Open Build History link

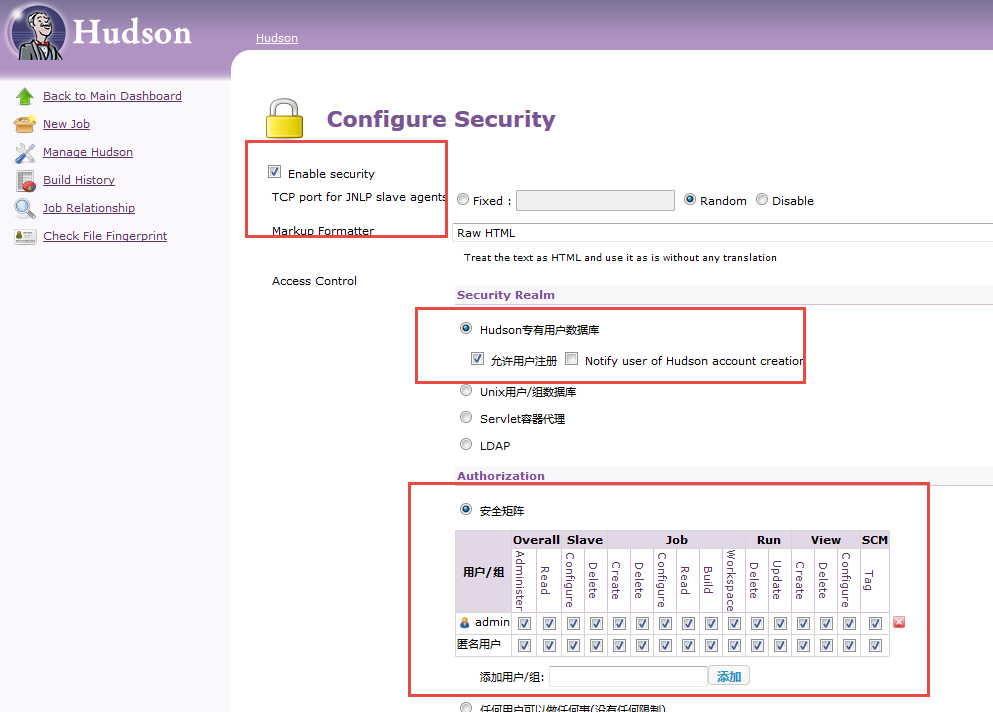point(79,180)
